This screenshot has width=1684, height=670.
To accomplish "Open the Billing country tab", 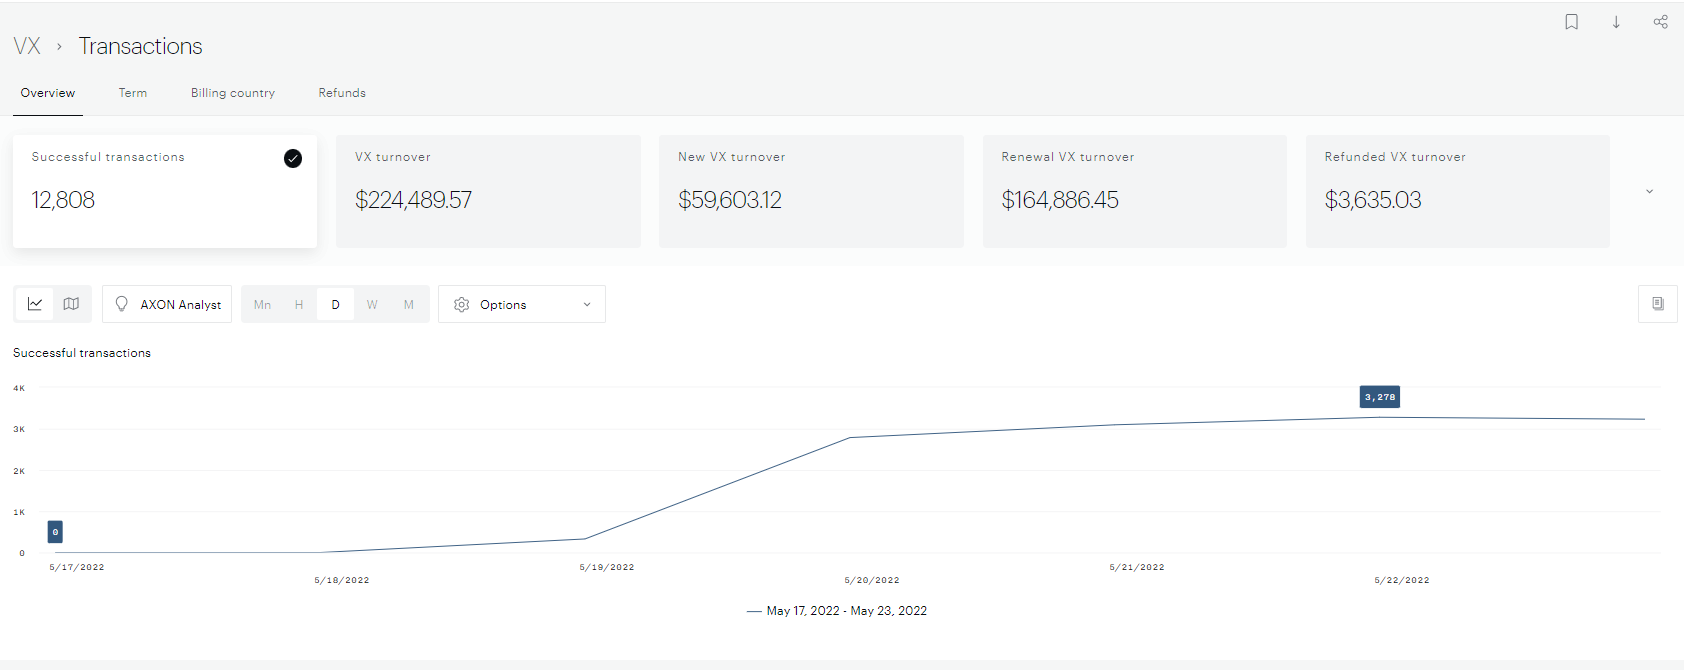I will pyautogui.click(x=233, y=93).
